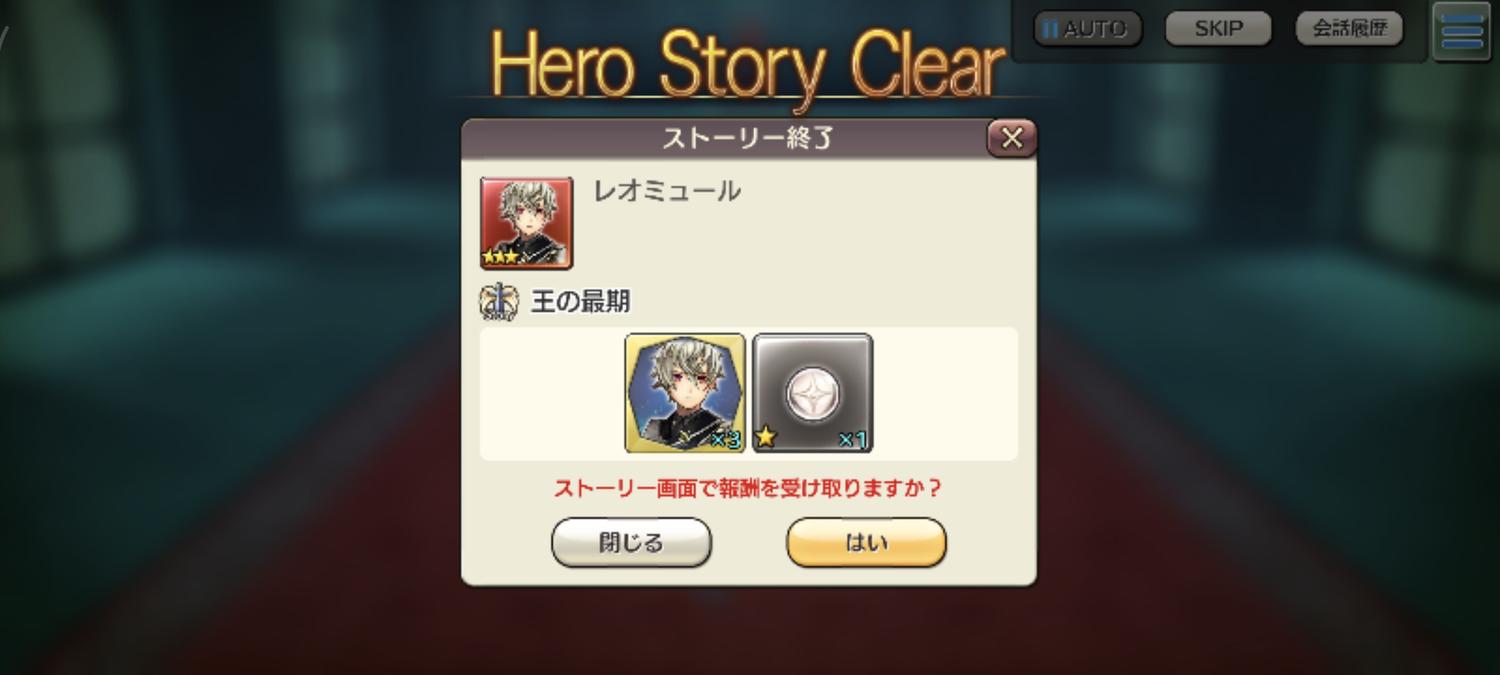Click the Hero Story Clear banner
The image size is (1500, 675).
click(748, 65)
